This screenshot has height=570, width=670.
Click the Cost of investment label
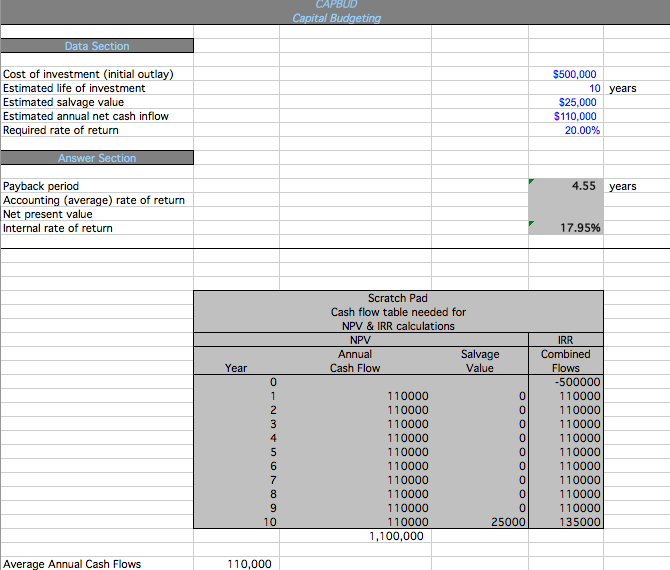(x=88, y=74)
